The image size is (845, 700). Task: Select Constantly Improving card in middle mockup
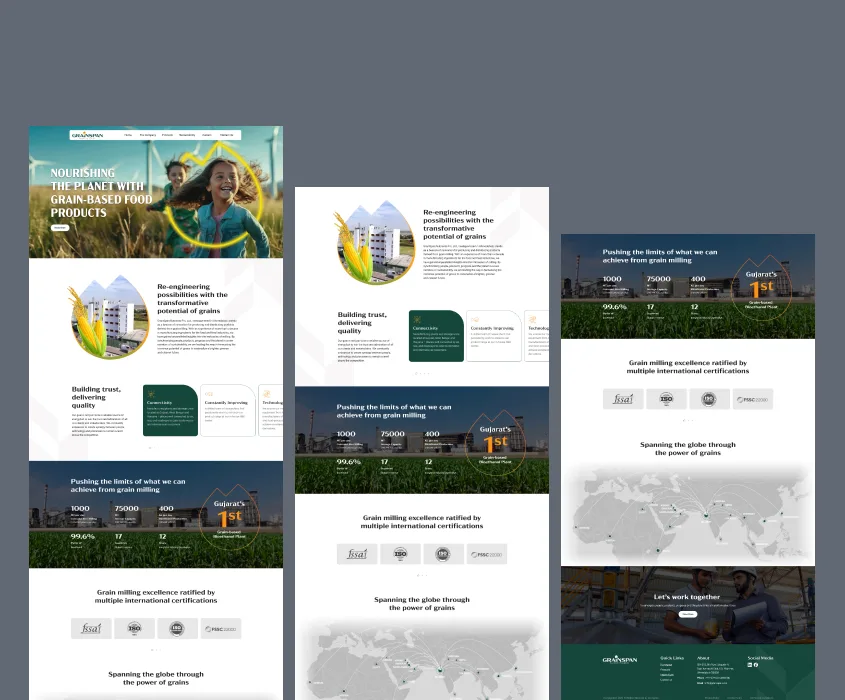click(494, 336)
